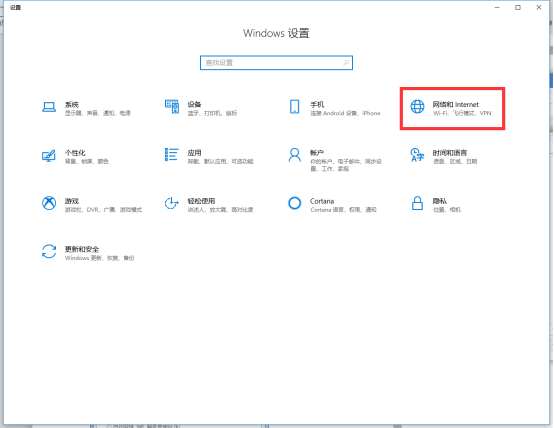Click the 应用 title text
The height and width of the screenshot is (428, 554).
[194, 153]
